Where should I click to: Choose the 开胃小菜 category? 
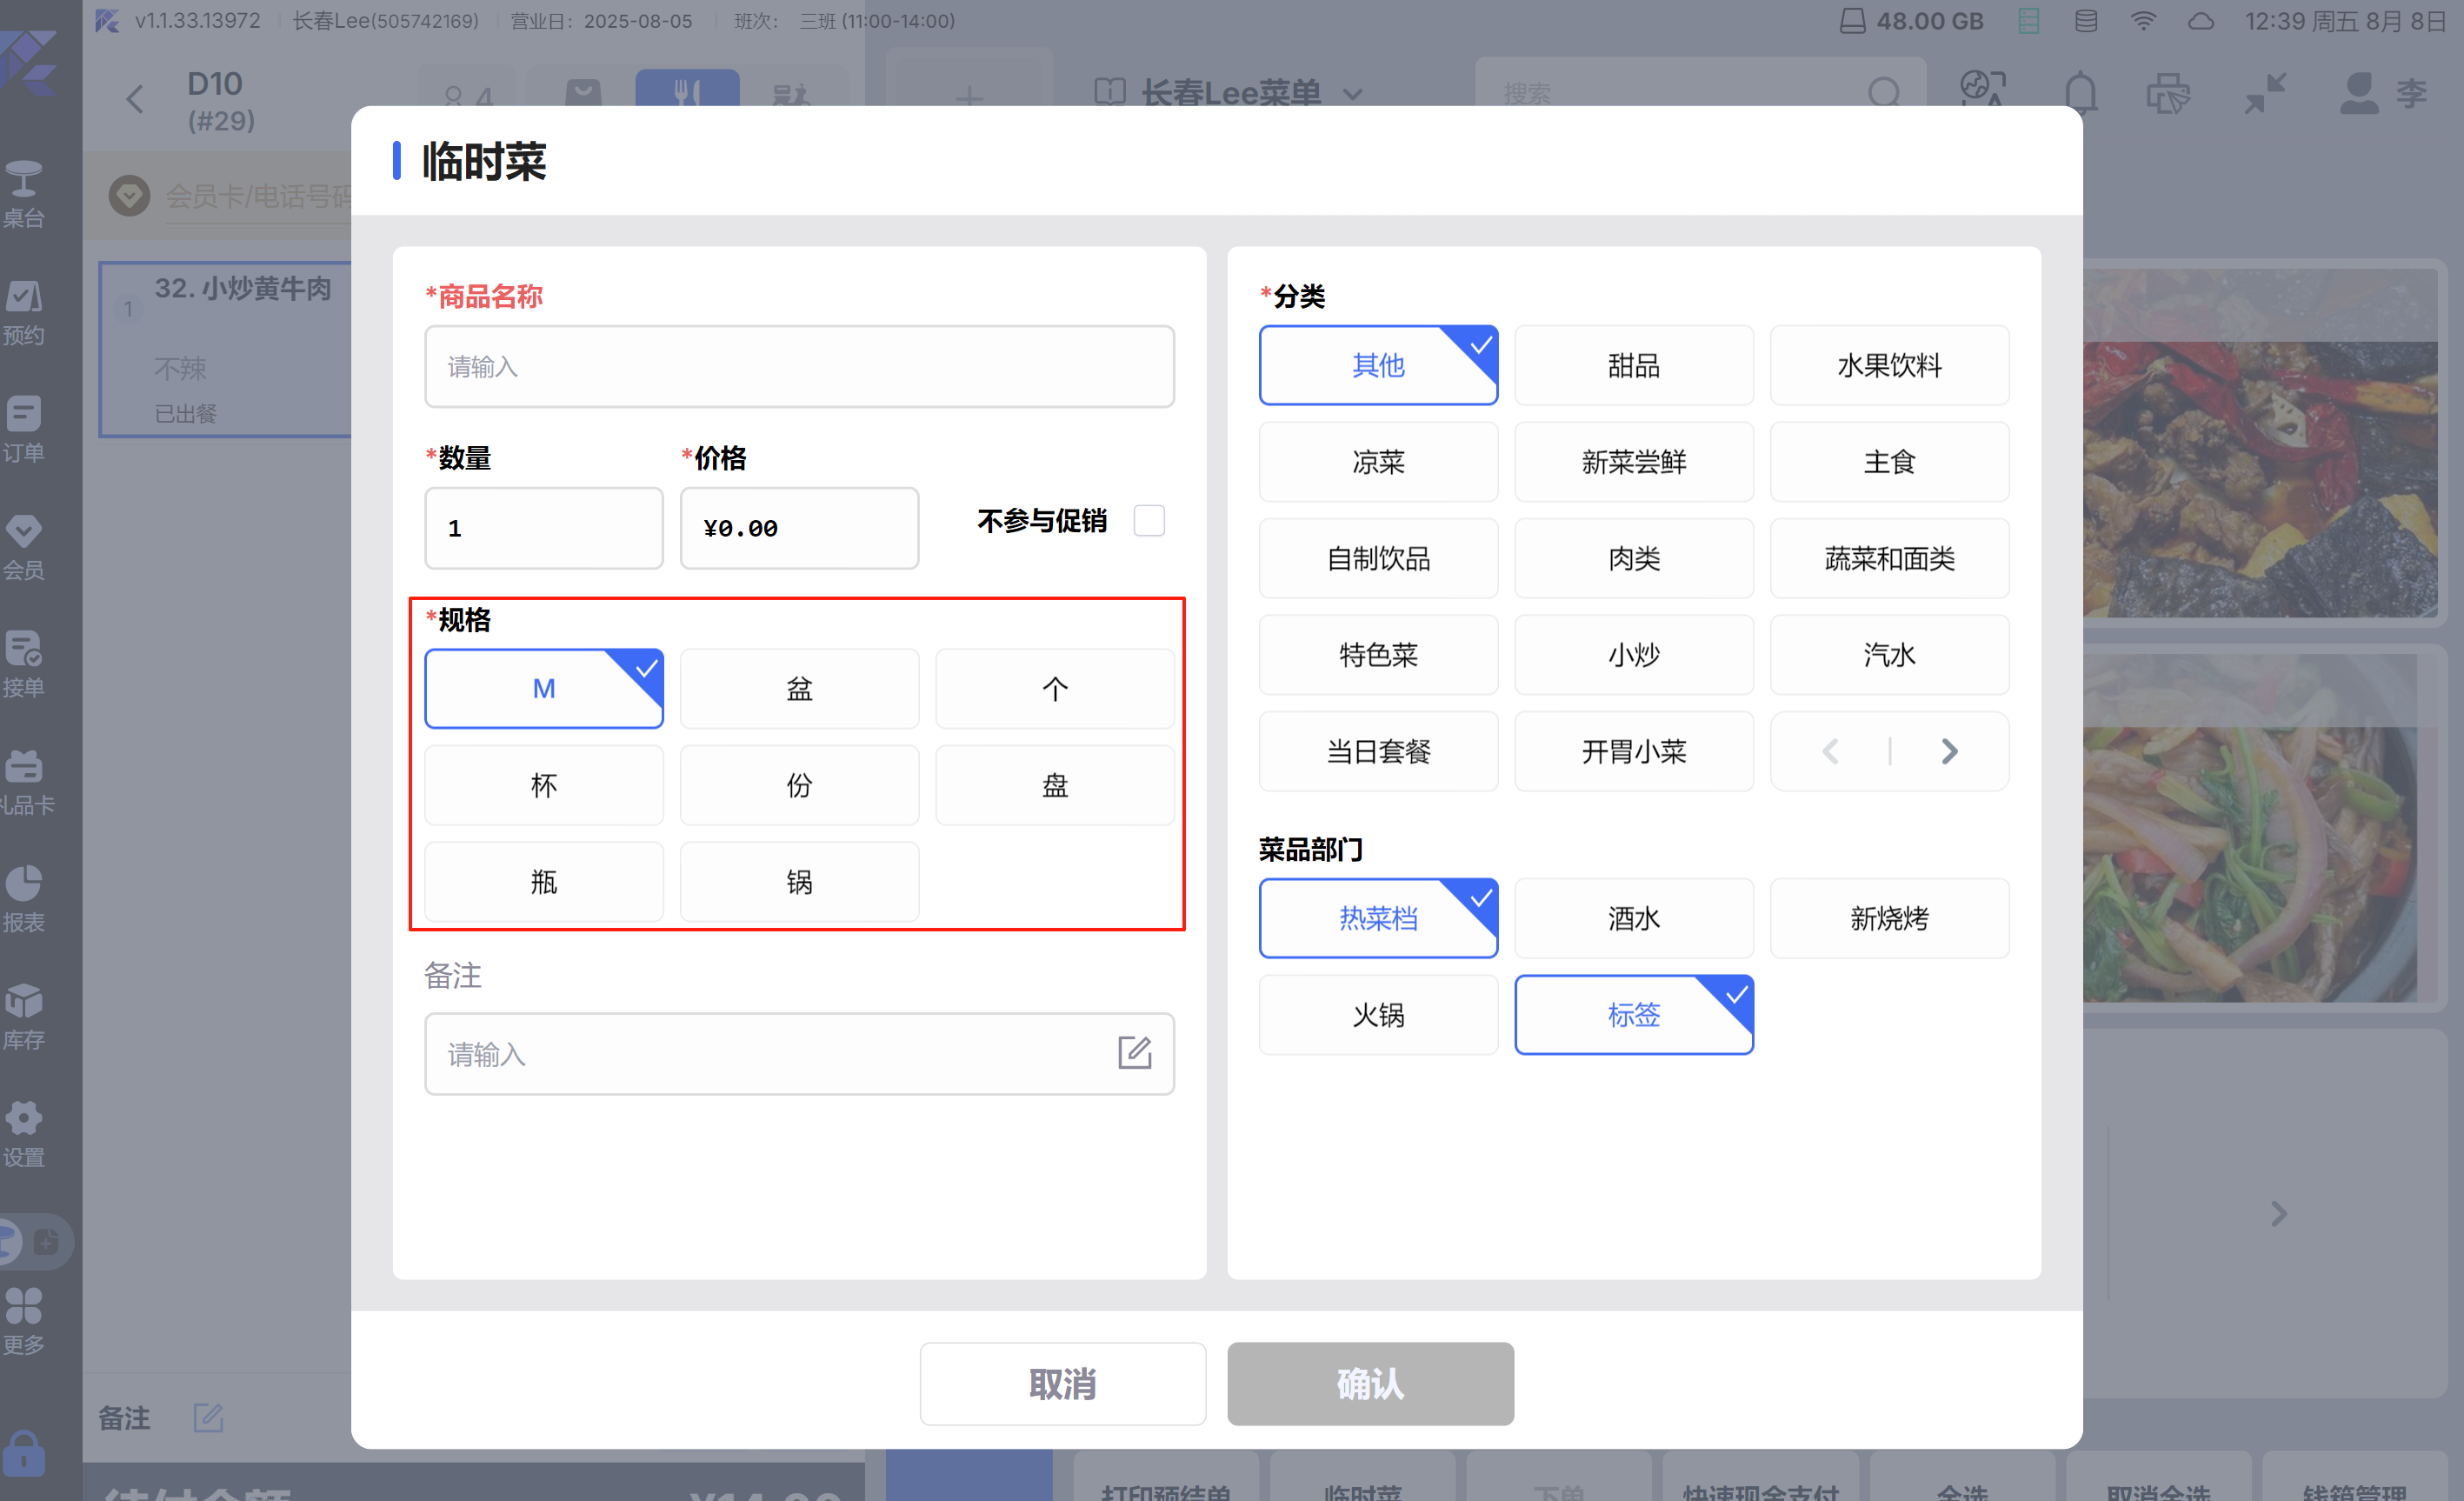pyautogui.click(x=1634, y=751)
